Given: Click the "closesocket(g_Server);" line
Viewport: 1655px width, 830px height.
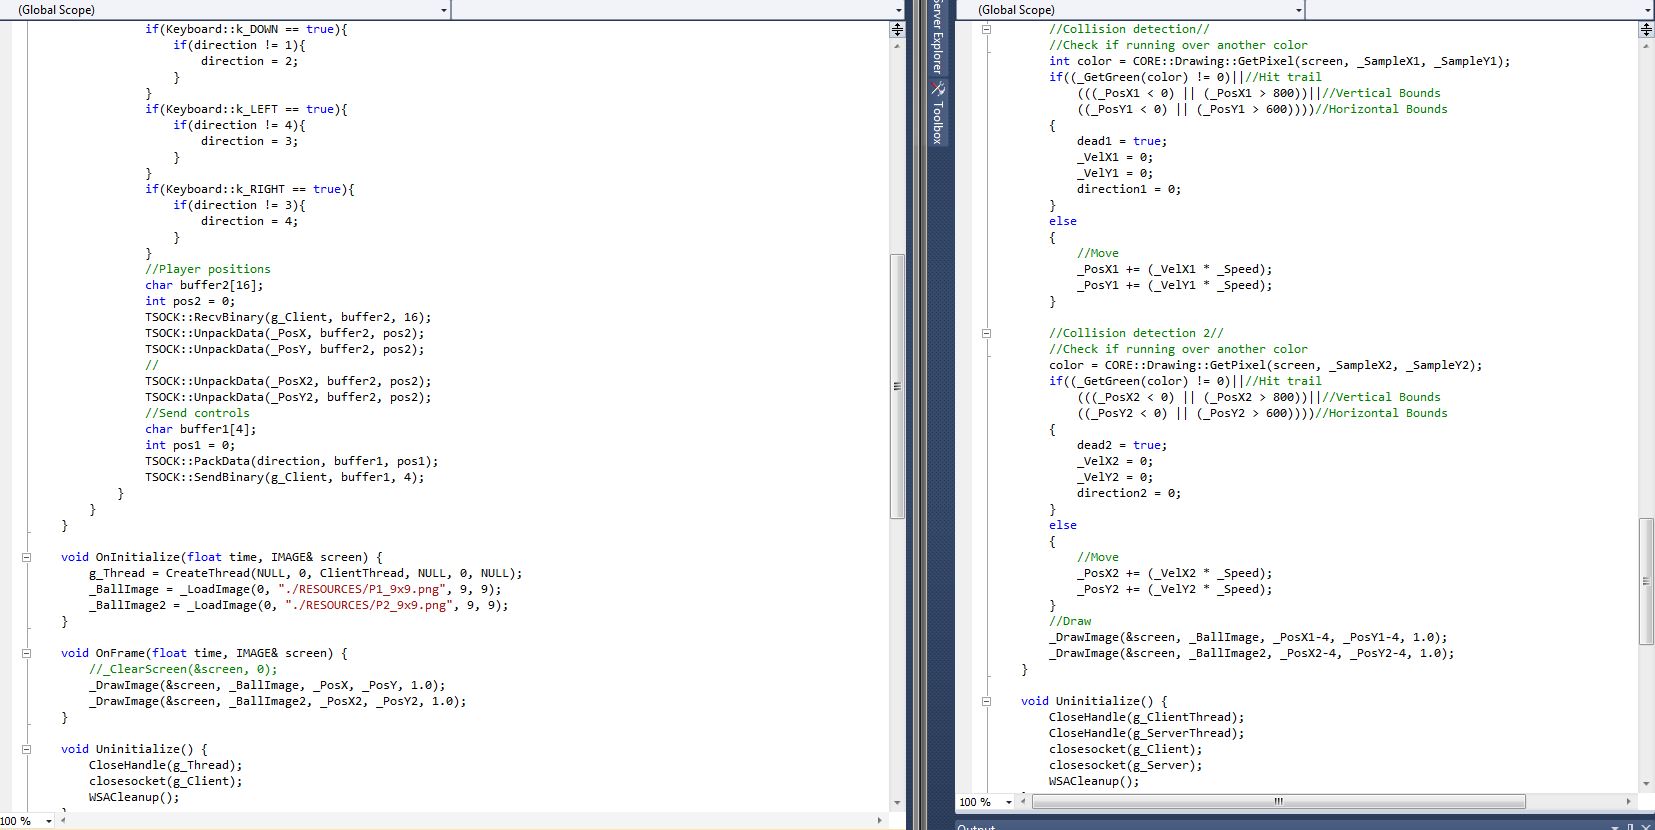Looking at the screenshot, I should (x=1126, y=765).
